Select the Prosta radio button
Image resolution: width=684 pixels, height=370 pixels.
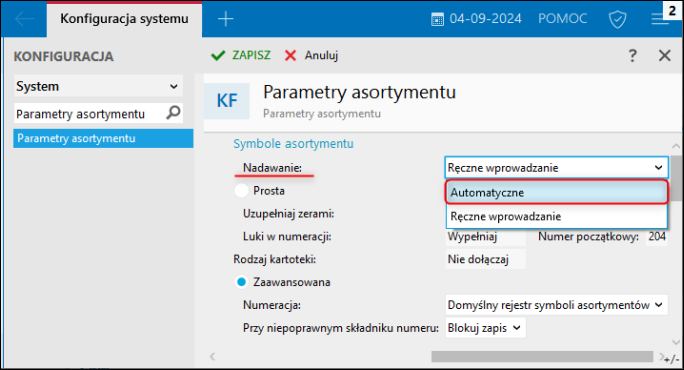[x=241, y=191]
